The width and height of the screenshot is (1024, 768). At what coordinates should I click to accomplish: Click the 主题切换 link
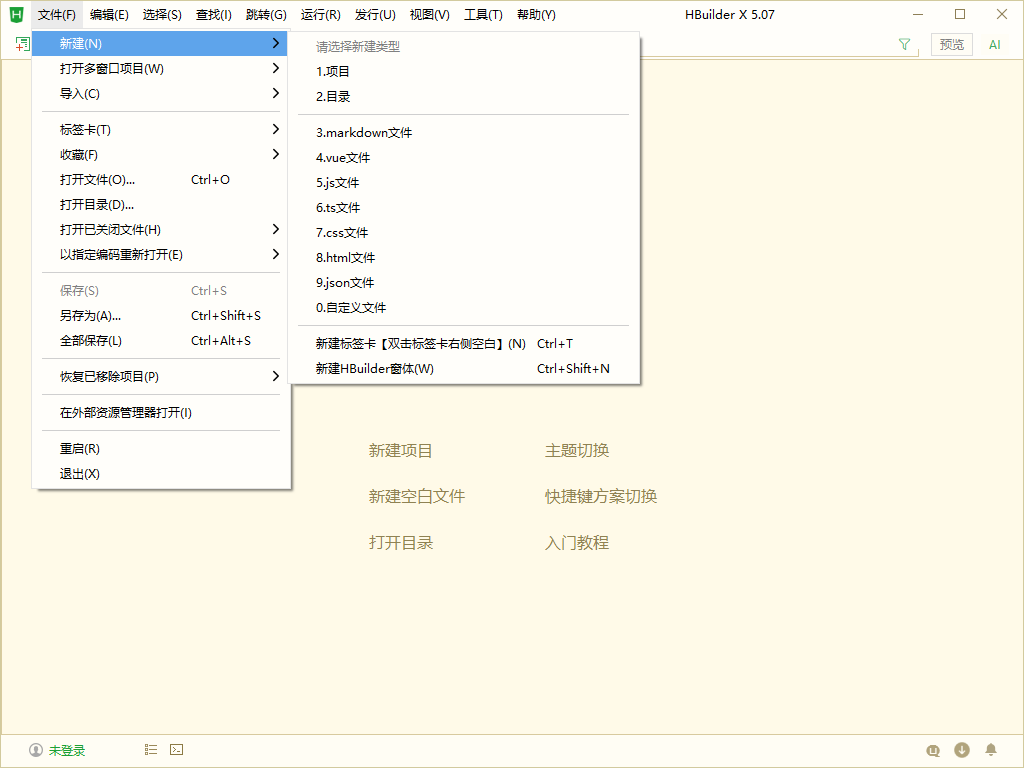tap(577, 451)
